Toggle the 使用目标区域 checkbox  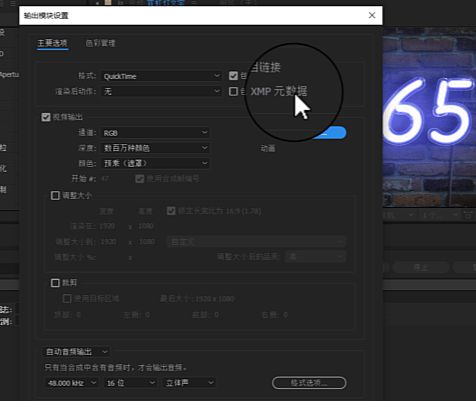(67, 298)
